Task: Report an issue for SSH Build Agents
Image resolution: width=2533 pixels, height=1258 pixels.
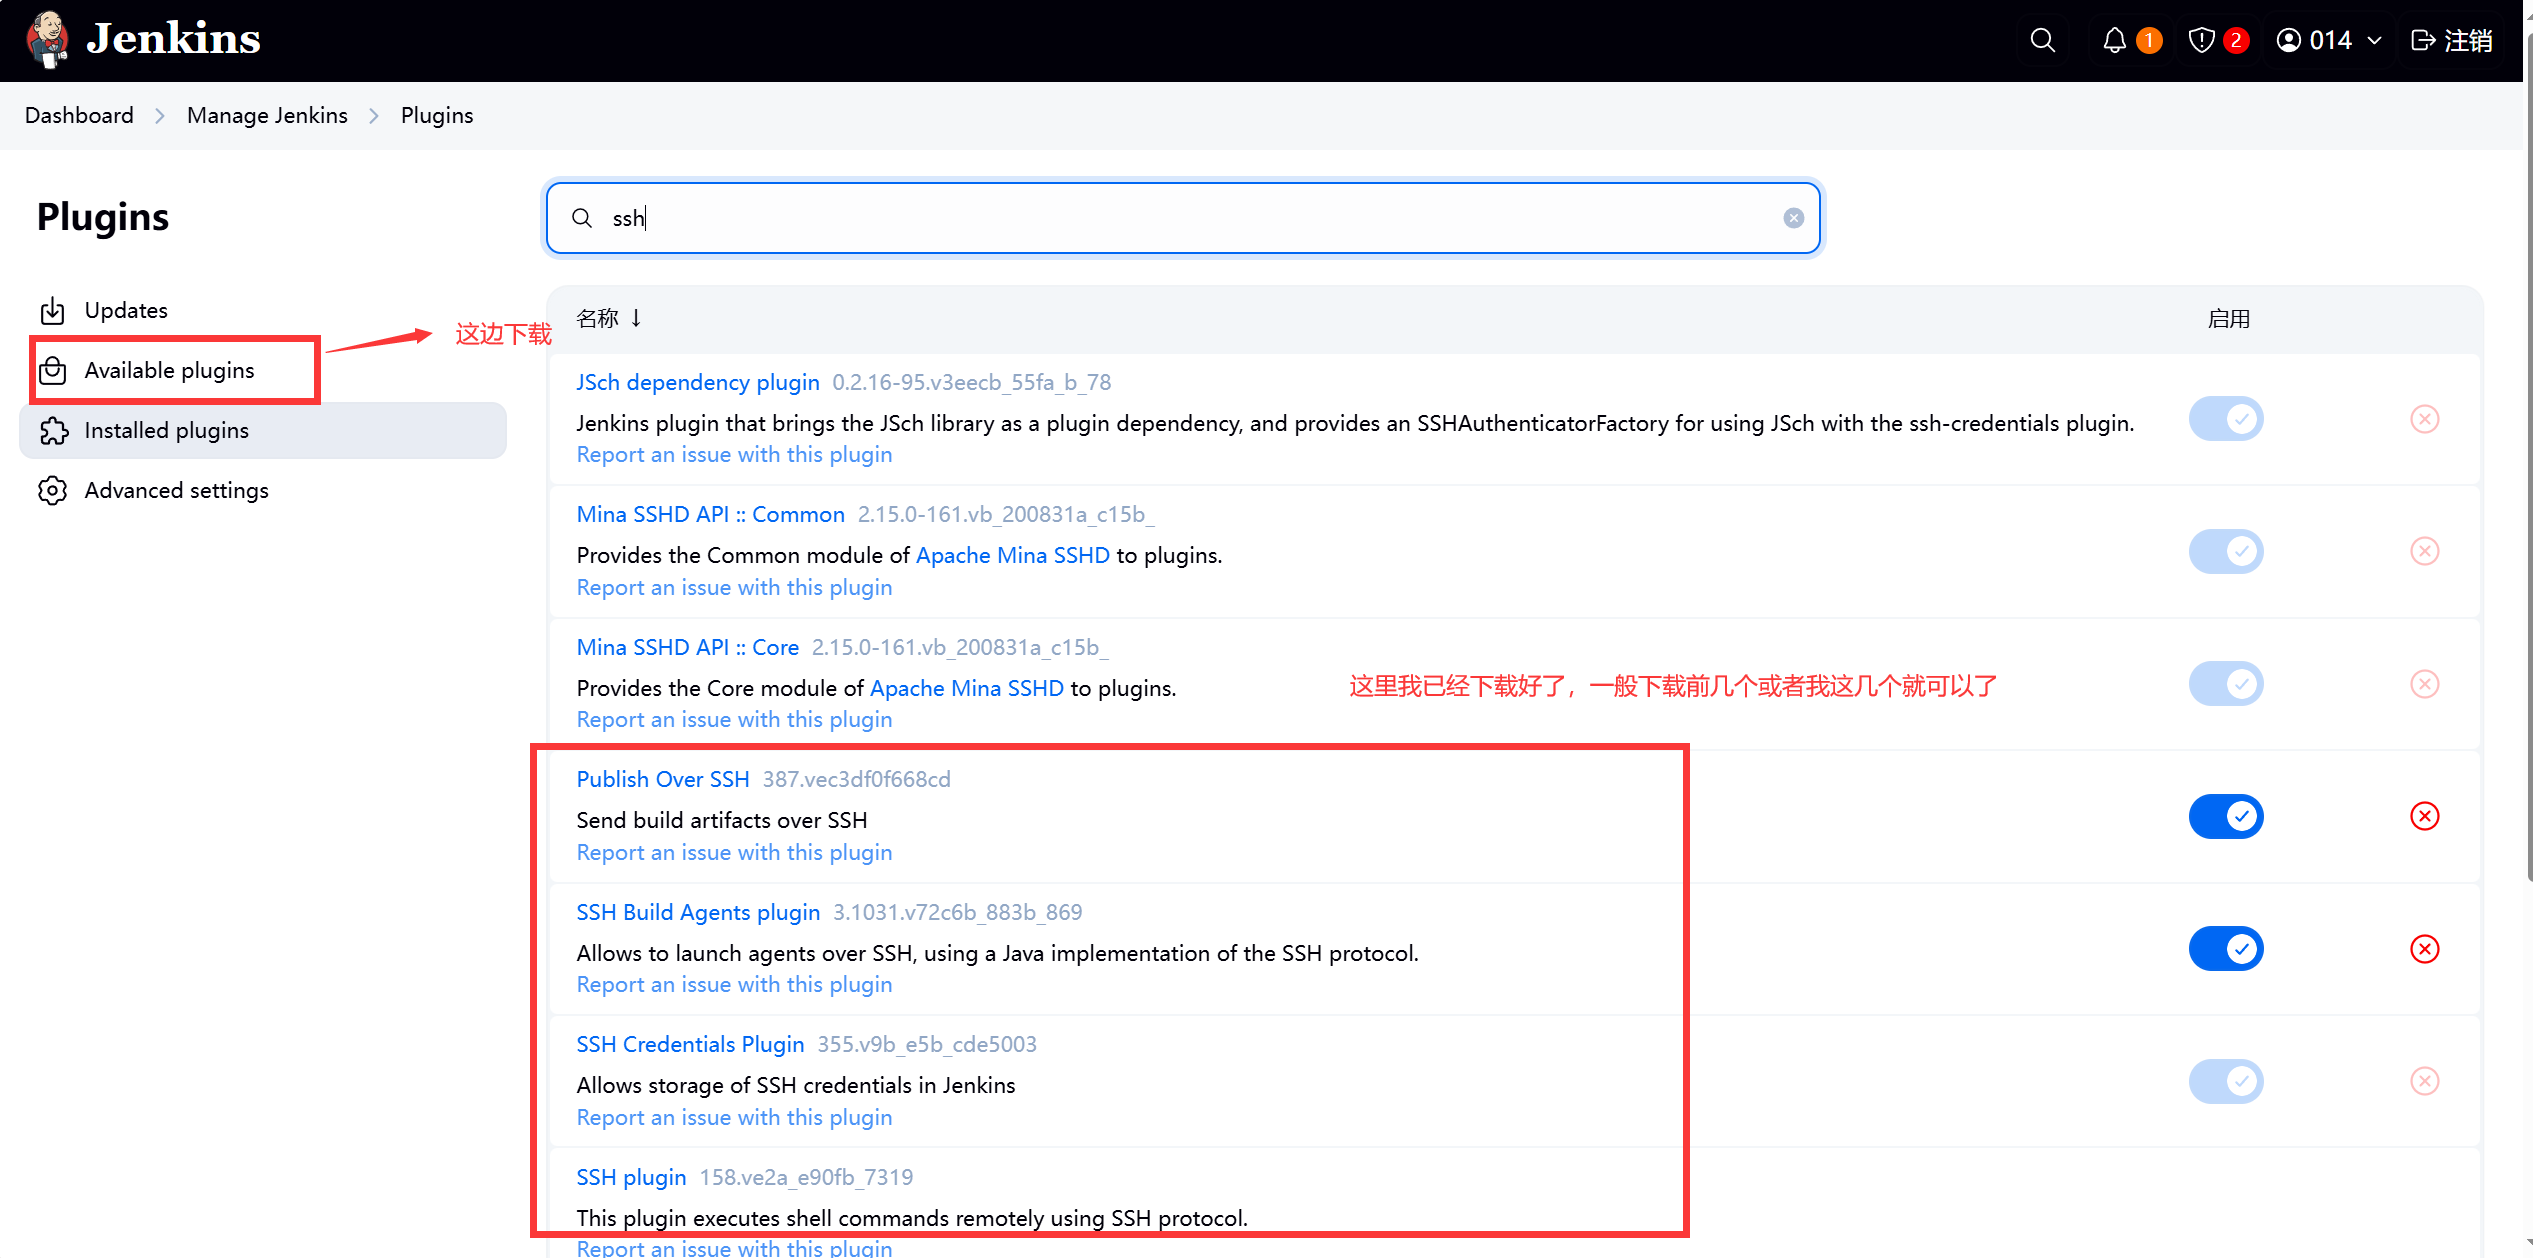Action: 734,985
